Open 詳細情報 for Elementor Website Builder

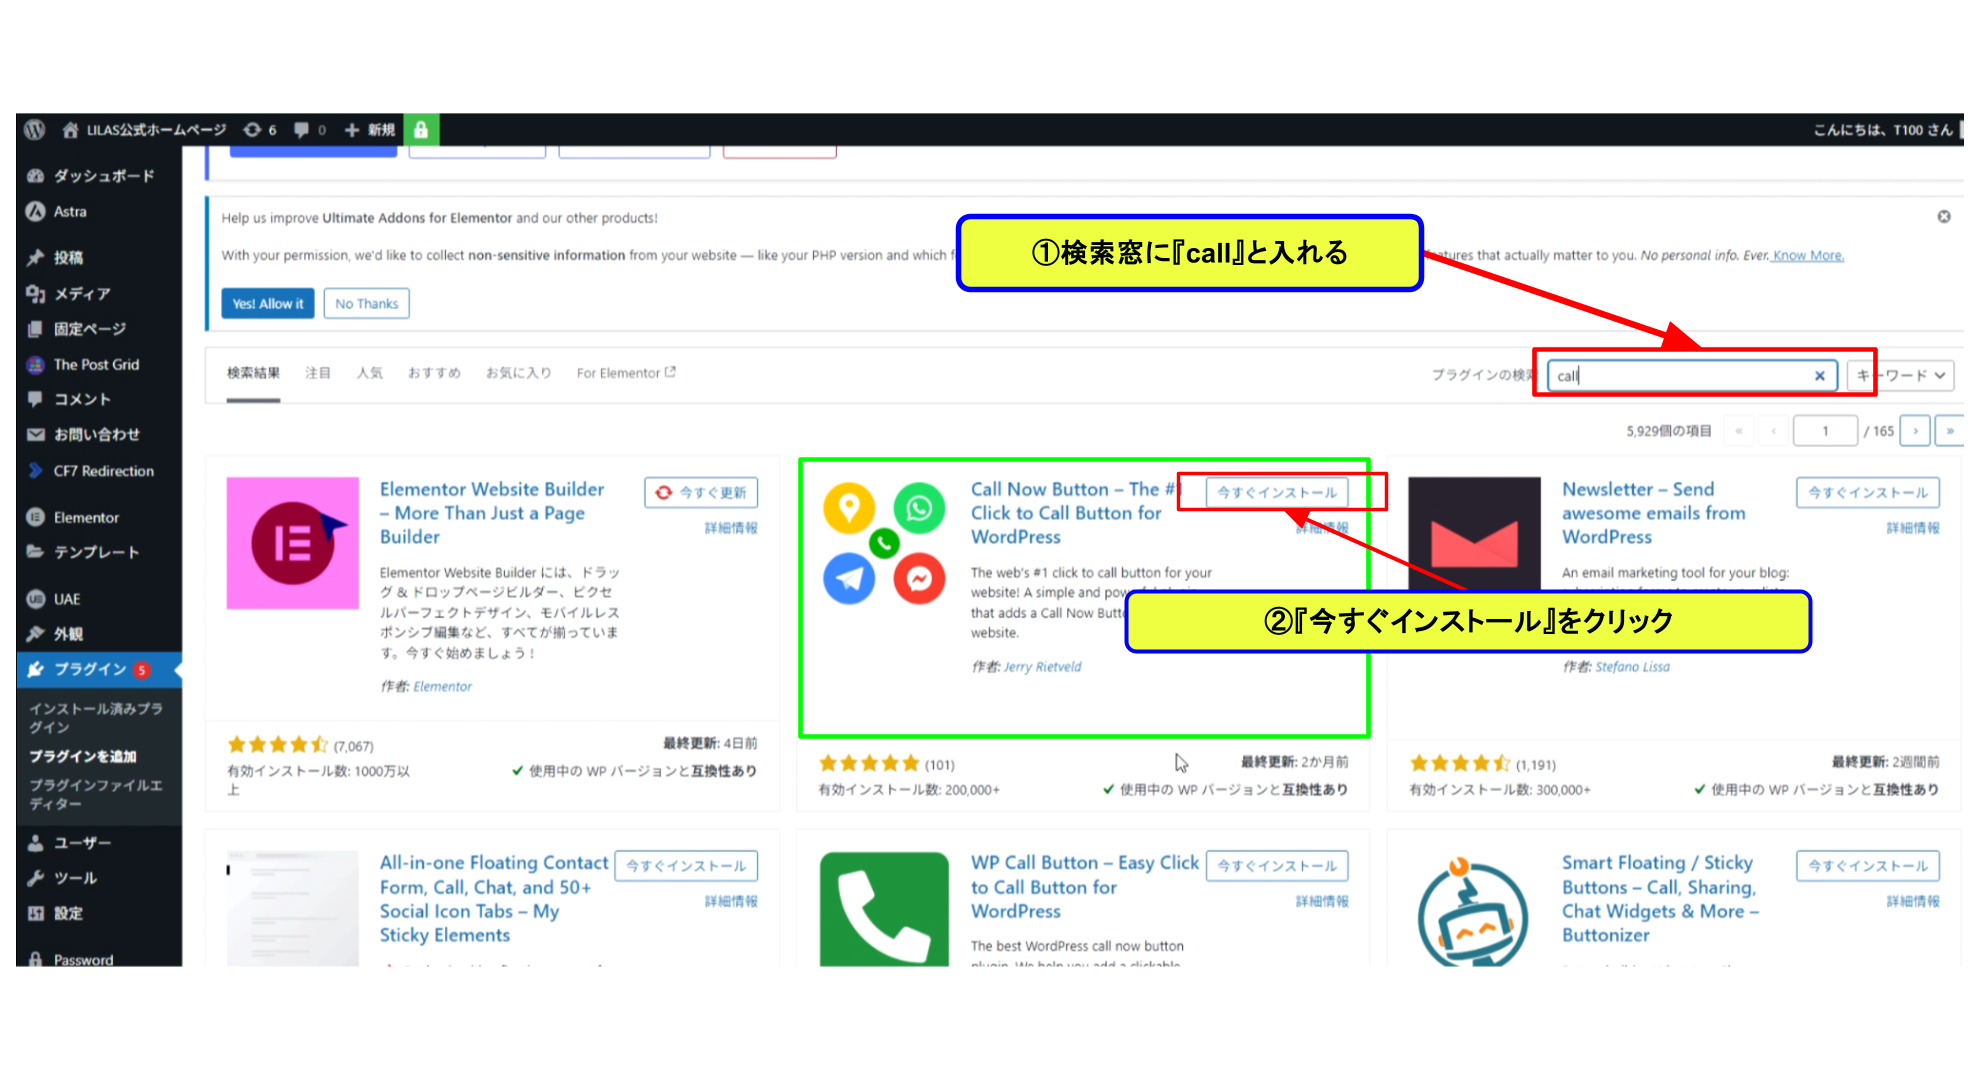[731, 528]
